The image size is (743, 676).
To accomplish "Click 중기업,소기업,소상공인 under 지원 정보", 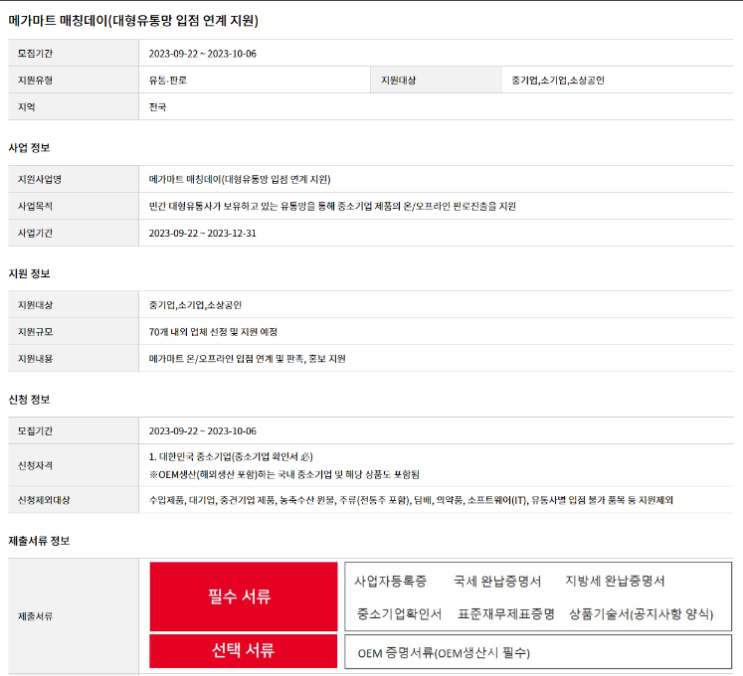I will tap(195, 305).
